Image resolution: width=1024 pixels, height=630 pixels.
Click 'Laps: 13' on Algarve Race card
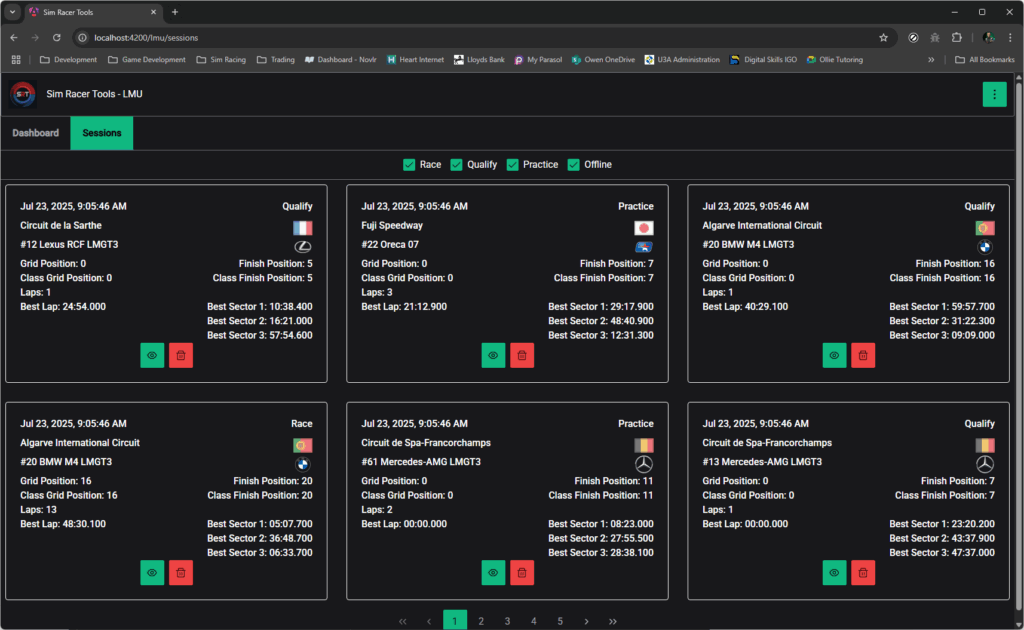tap(39, 510)
